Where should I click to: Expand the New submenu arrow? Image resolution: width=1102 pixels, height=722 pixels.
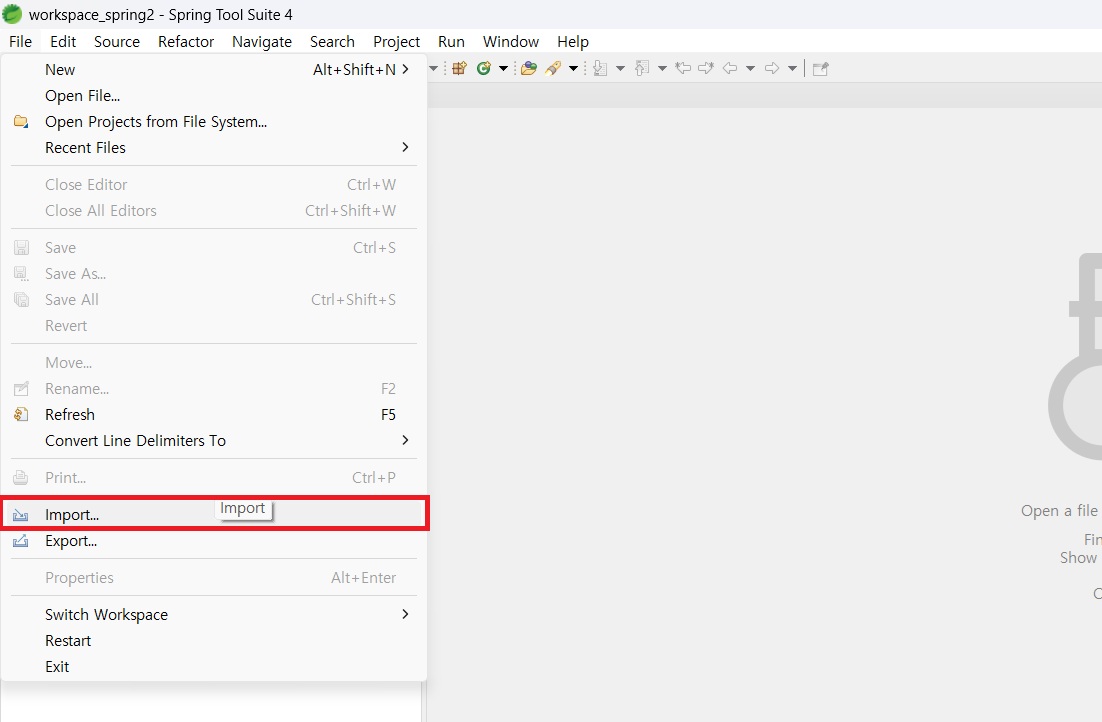(406, 69)
